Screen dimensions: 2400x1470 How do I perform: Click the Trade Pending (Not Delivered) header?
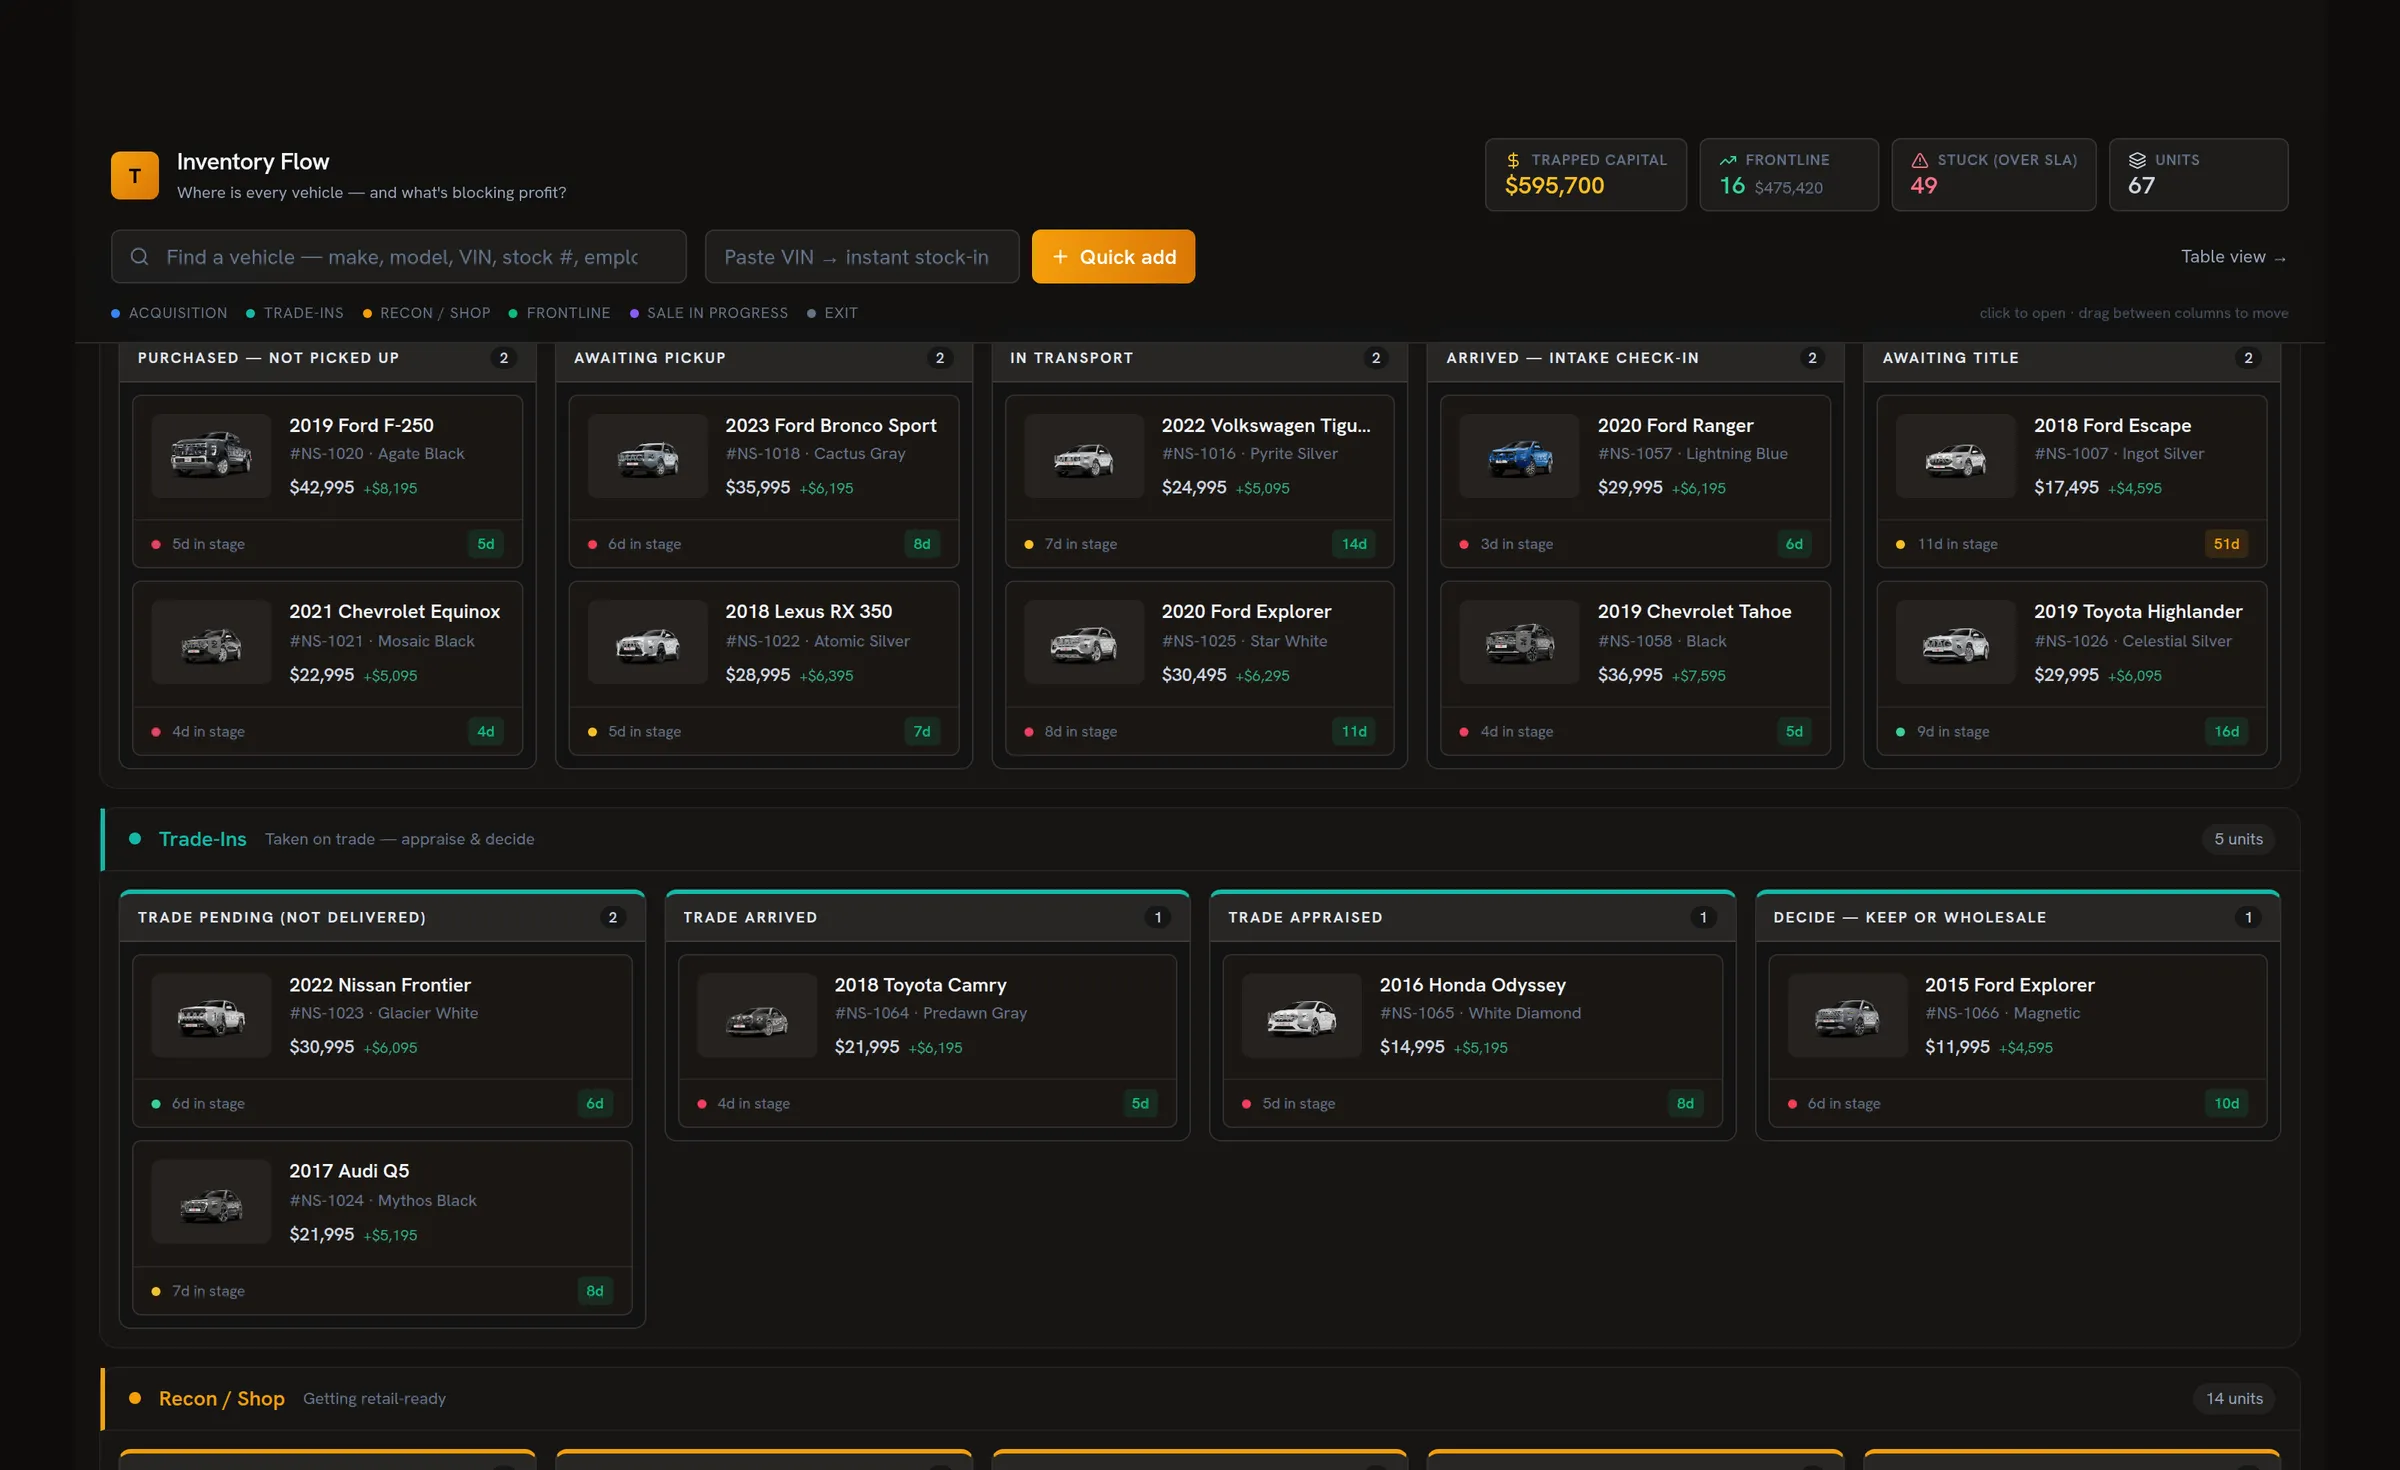click(x=382, y=917)
